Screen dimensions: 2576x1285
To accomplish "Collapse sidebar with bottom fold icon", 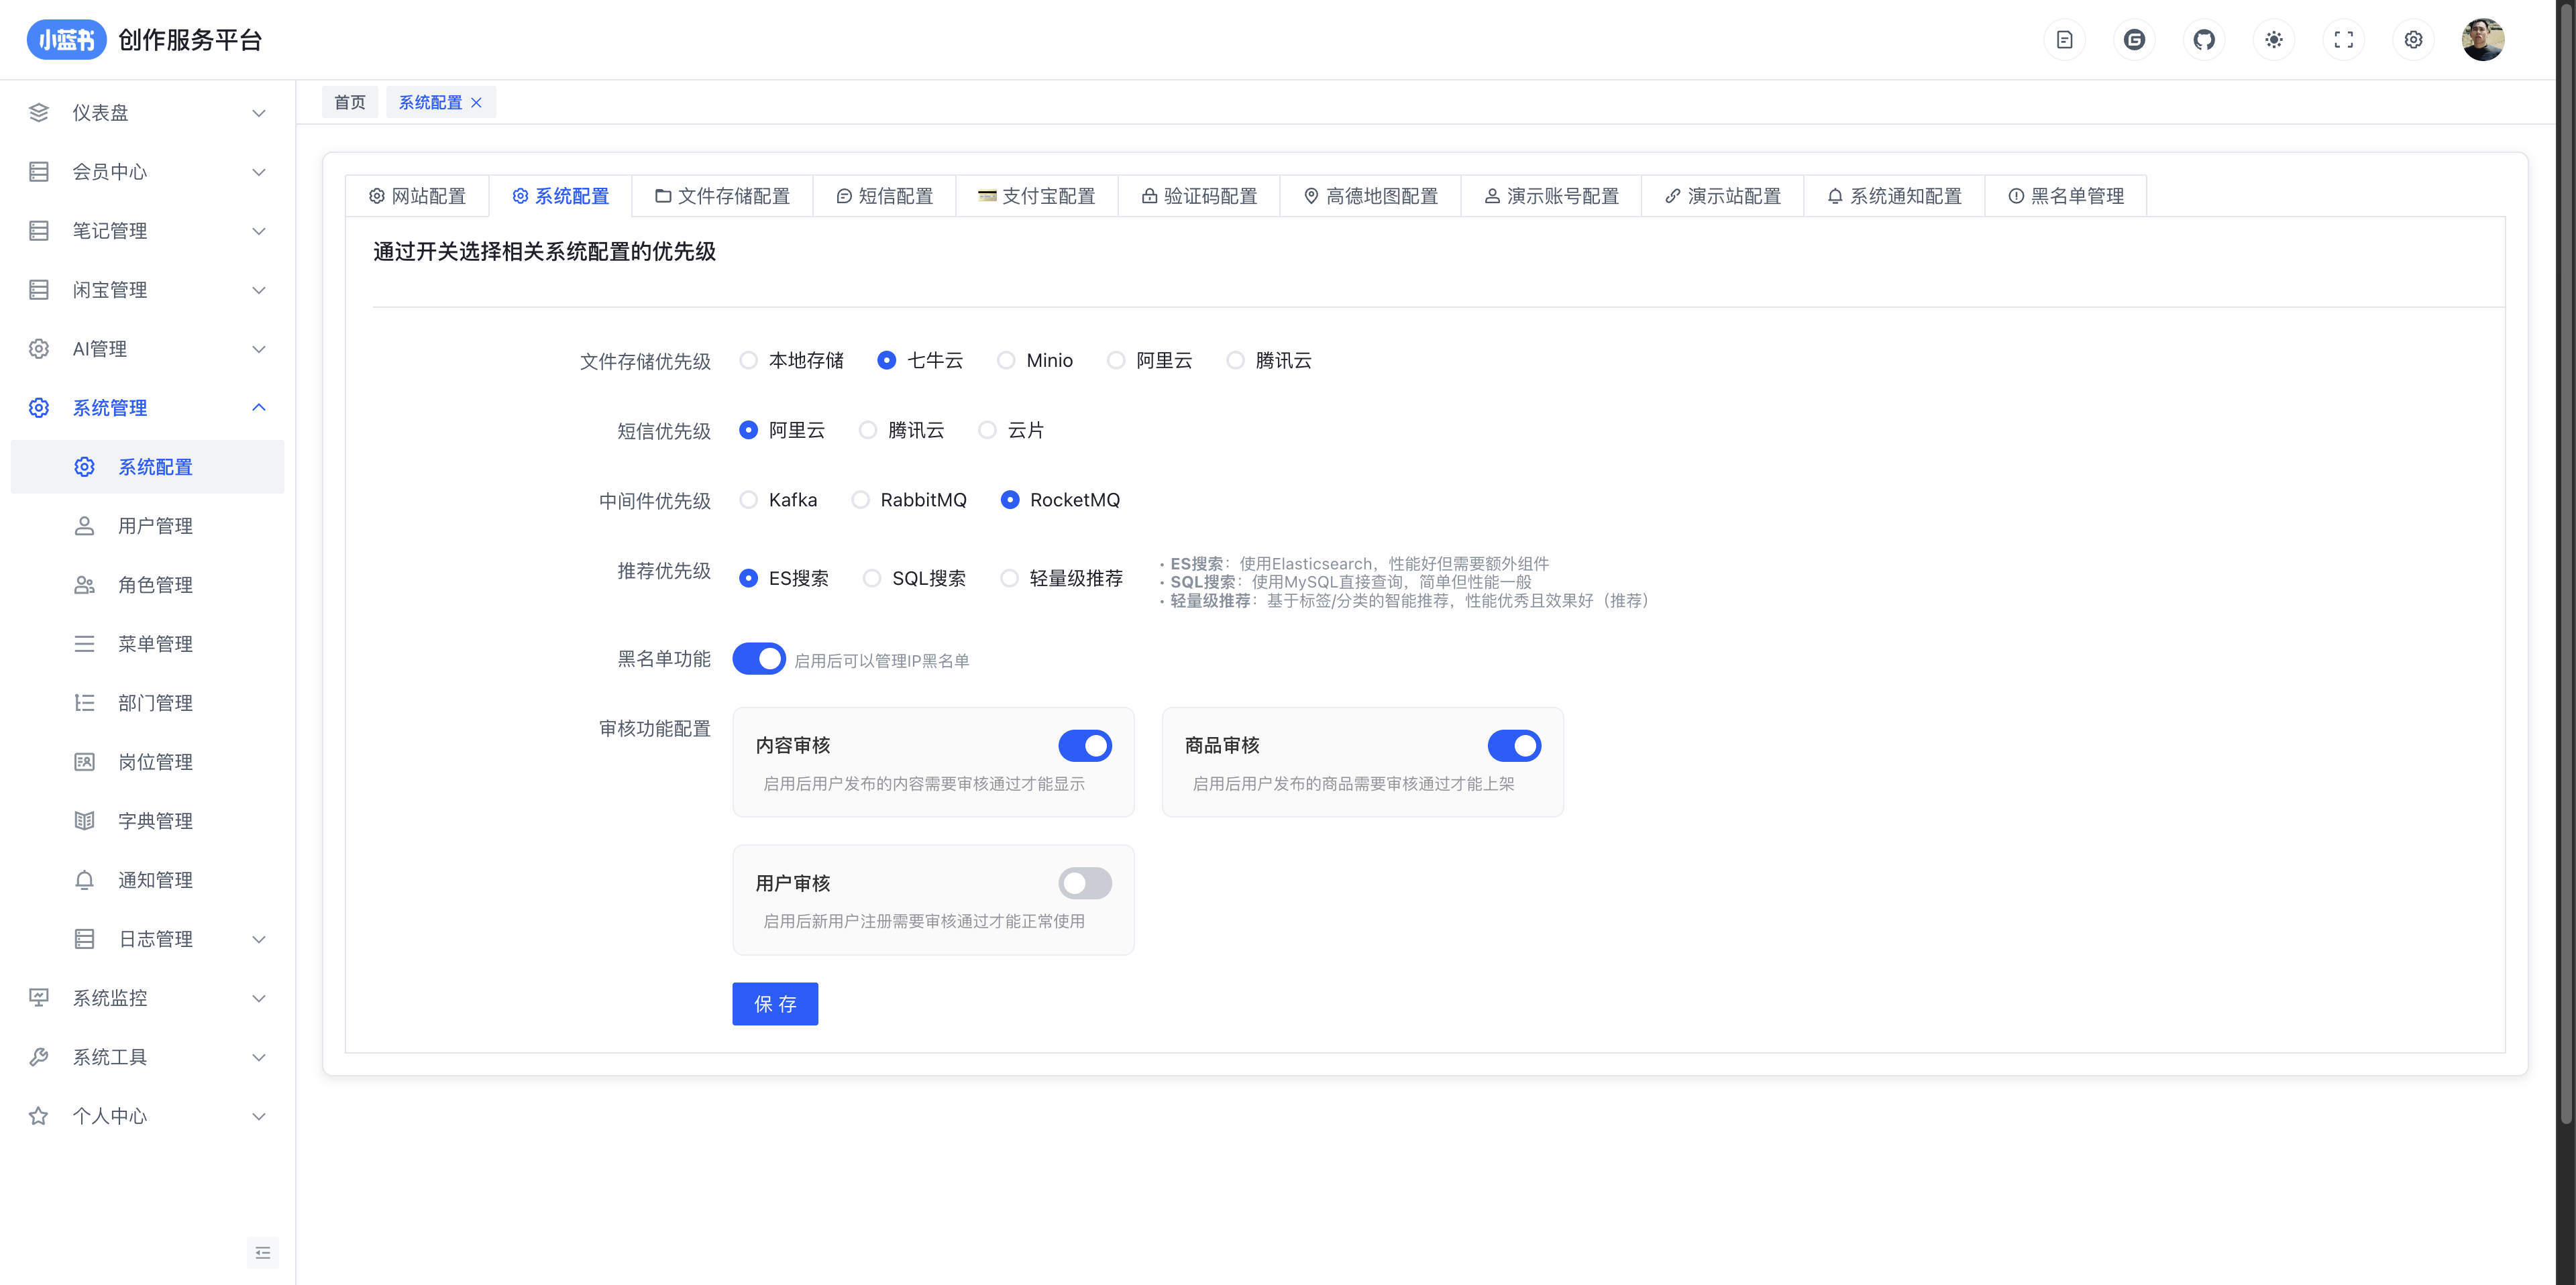I will click(262, 1252).
